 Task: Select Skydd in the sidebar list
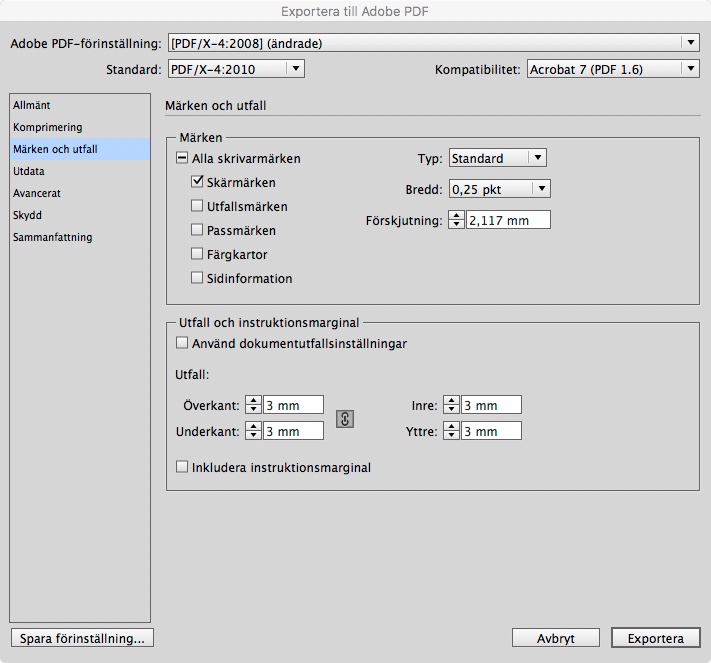[80, 215]
